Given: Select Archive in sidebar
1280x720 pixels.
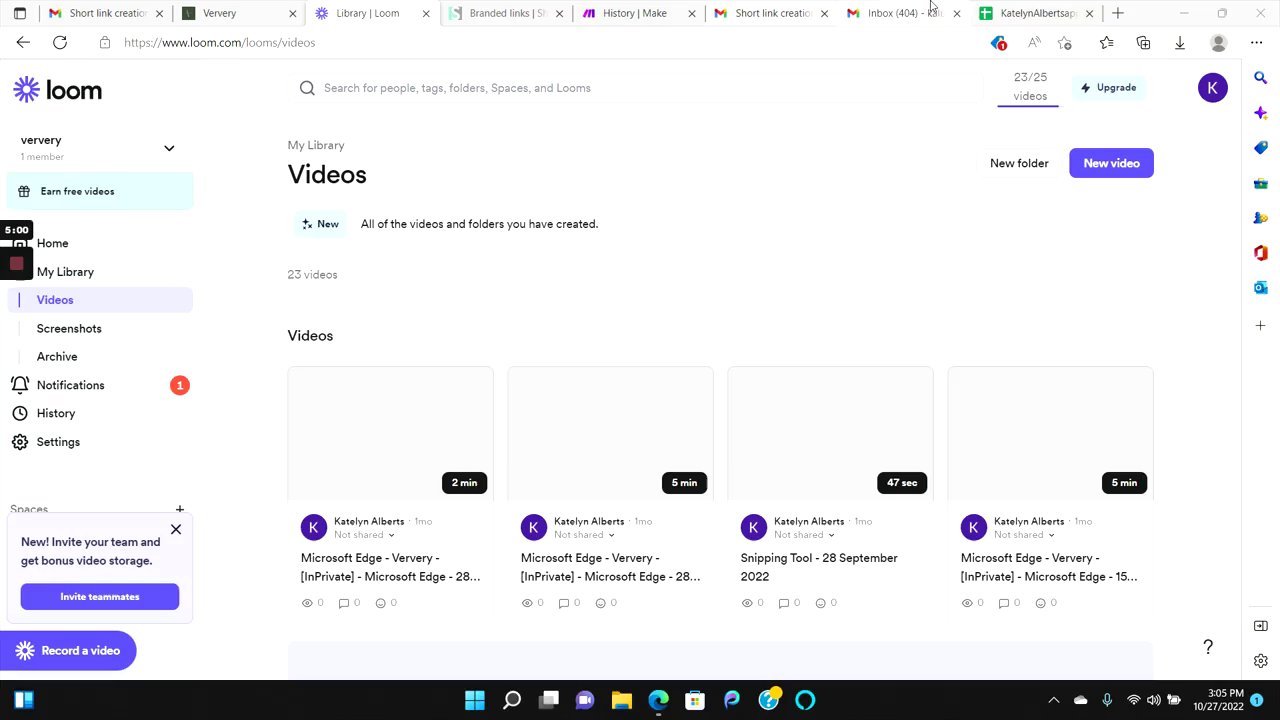Looking at the screenshot, I should pos(57,356).
